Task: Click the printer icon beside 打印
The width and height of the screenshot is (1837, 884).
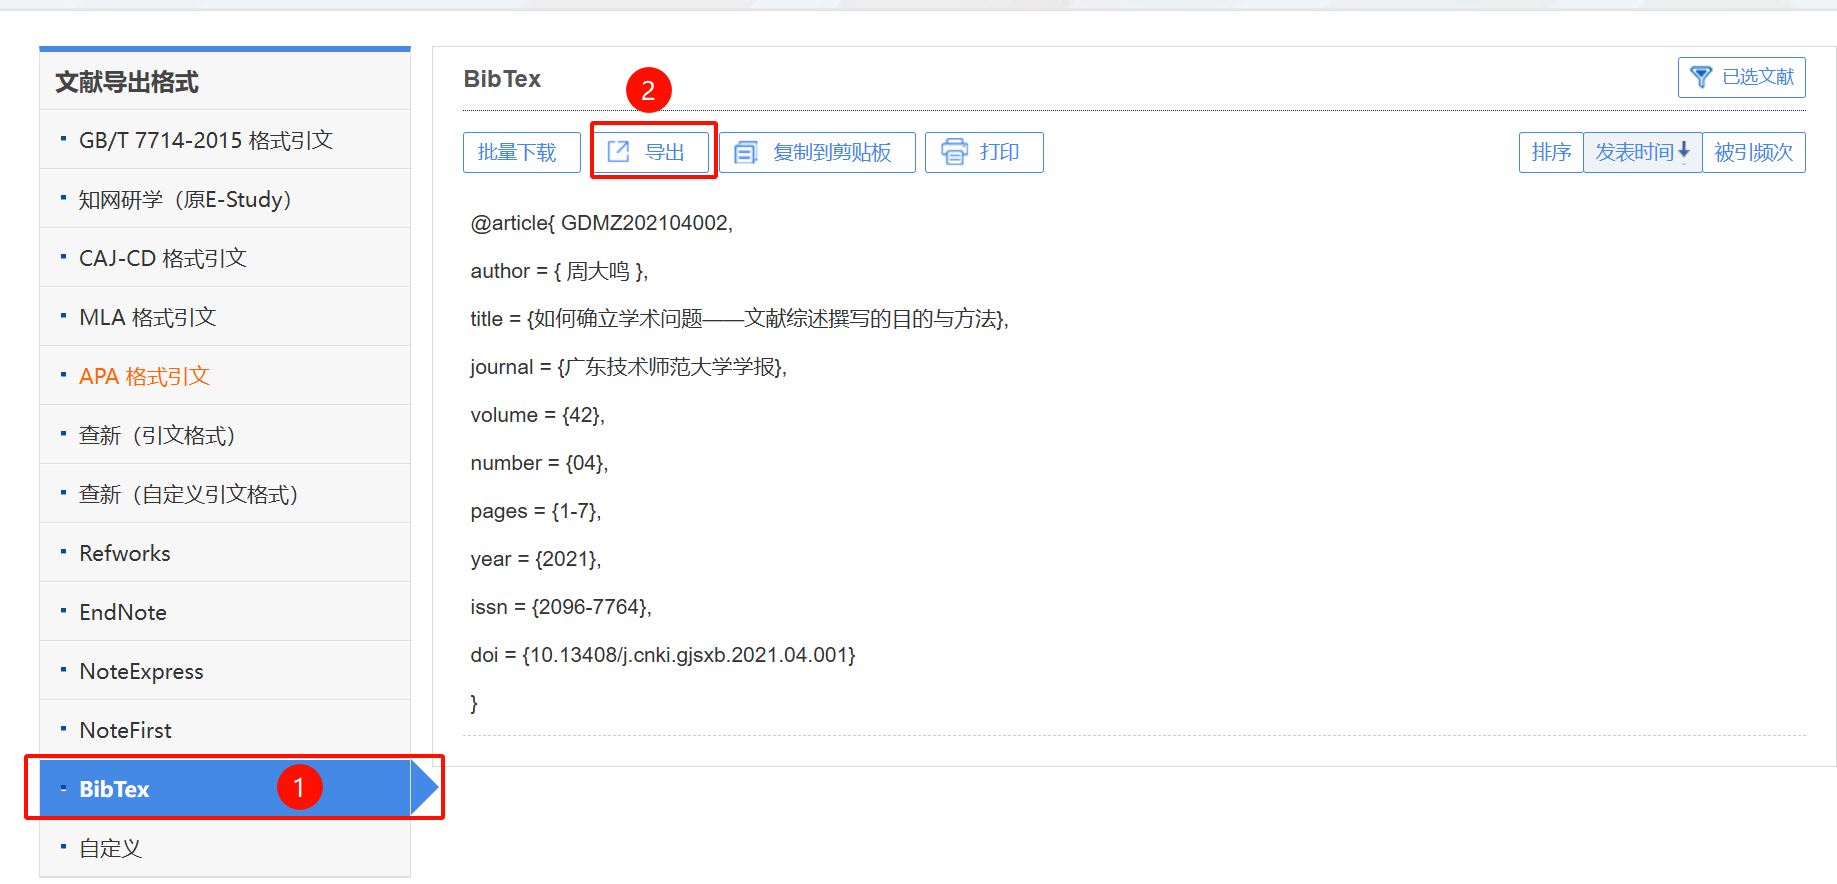Action: [x=955, y=152]
